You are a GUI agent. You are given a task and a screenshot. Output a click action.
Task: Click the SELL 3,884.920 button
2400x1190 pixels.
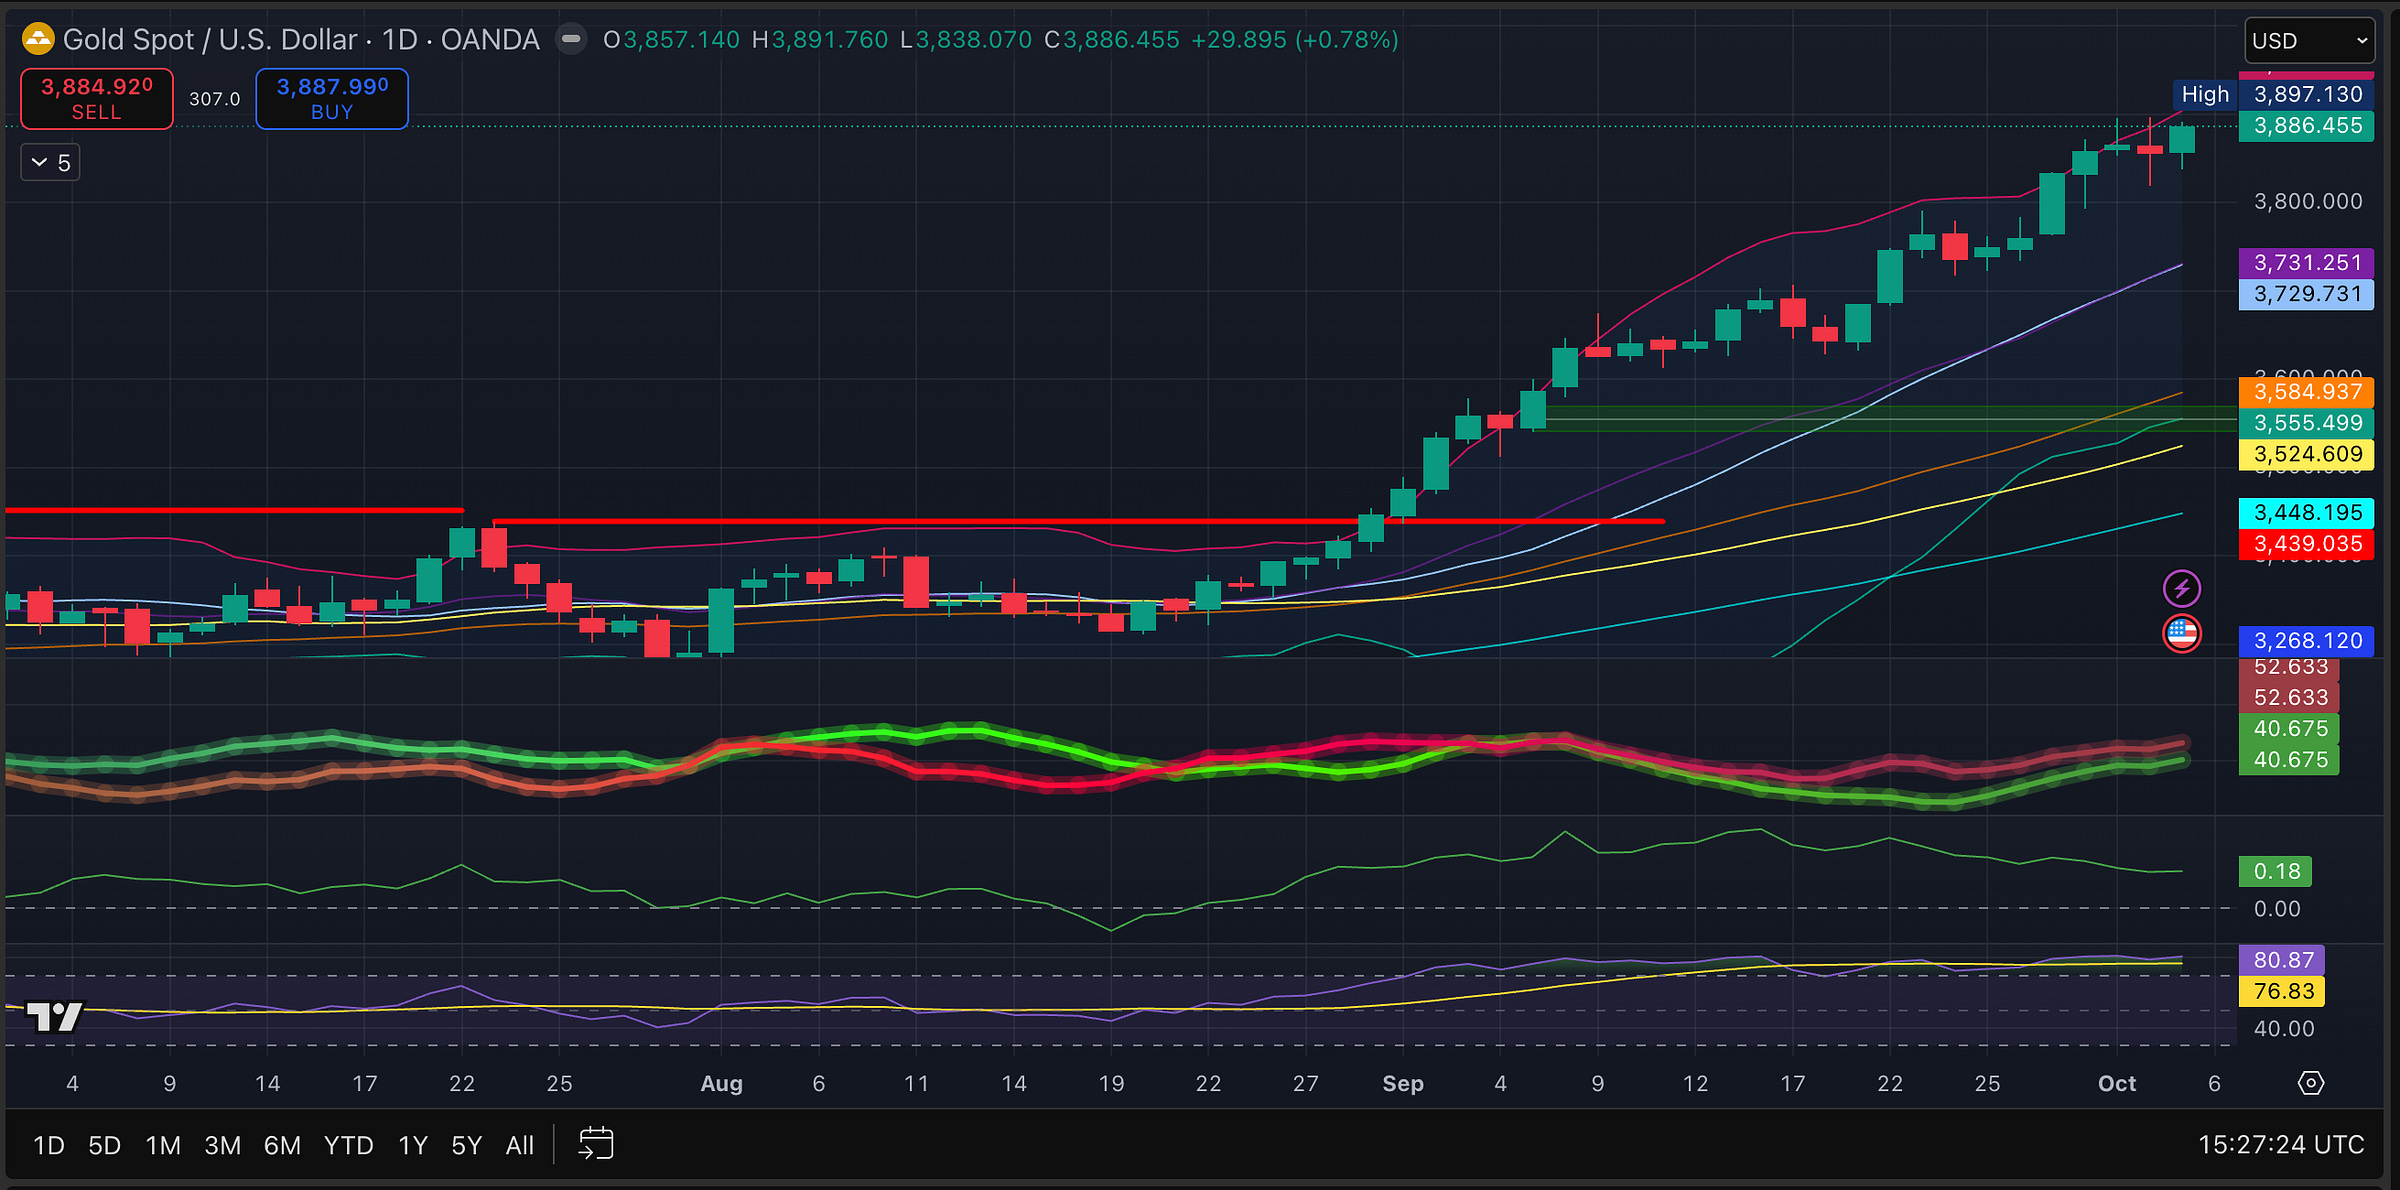coord(97,99)
